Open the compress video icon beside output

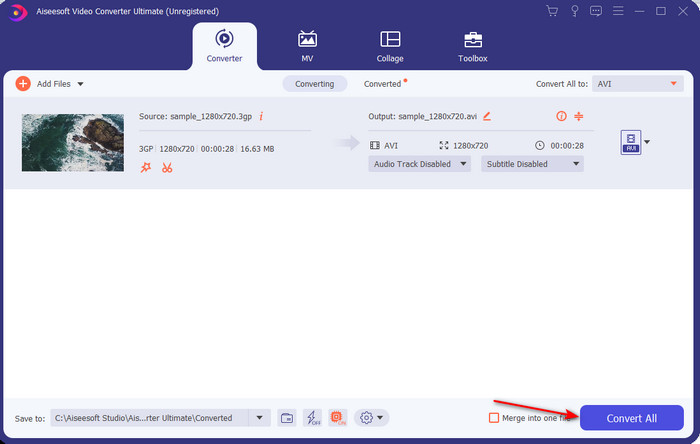pos(578,116)
